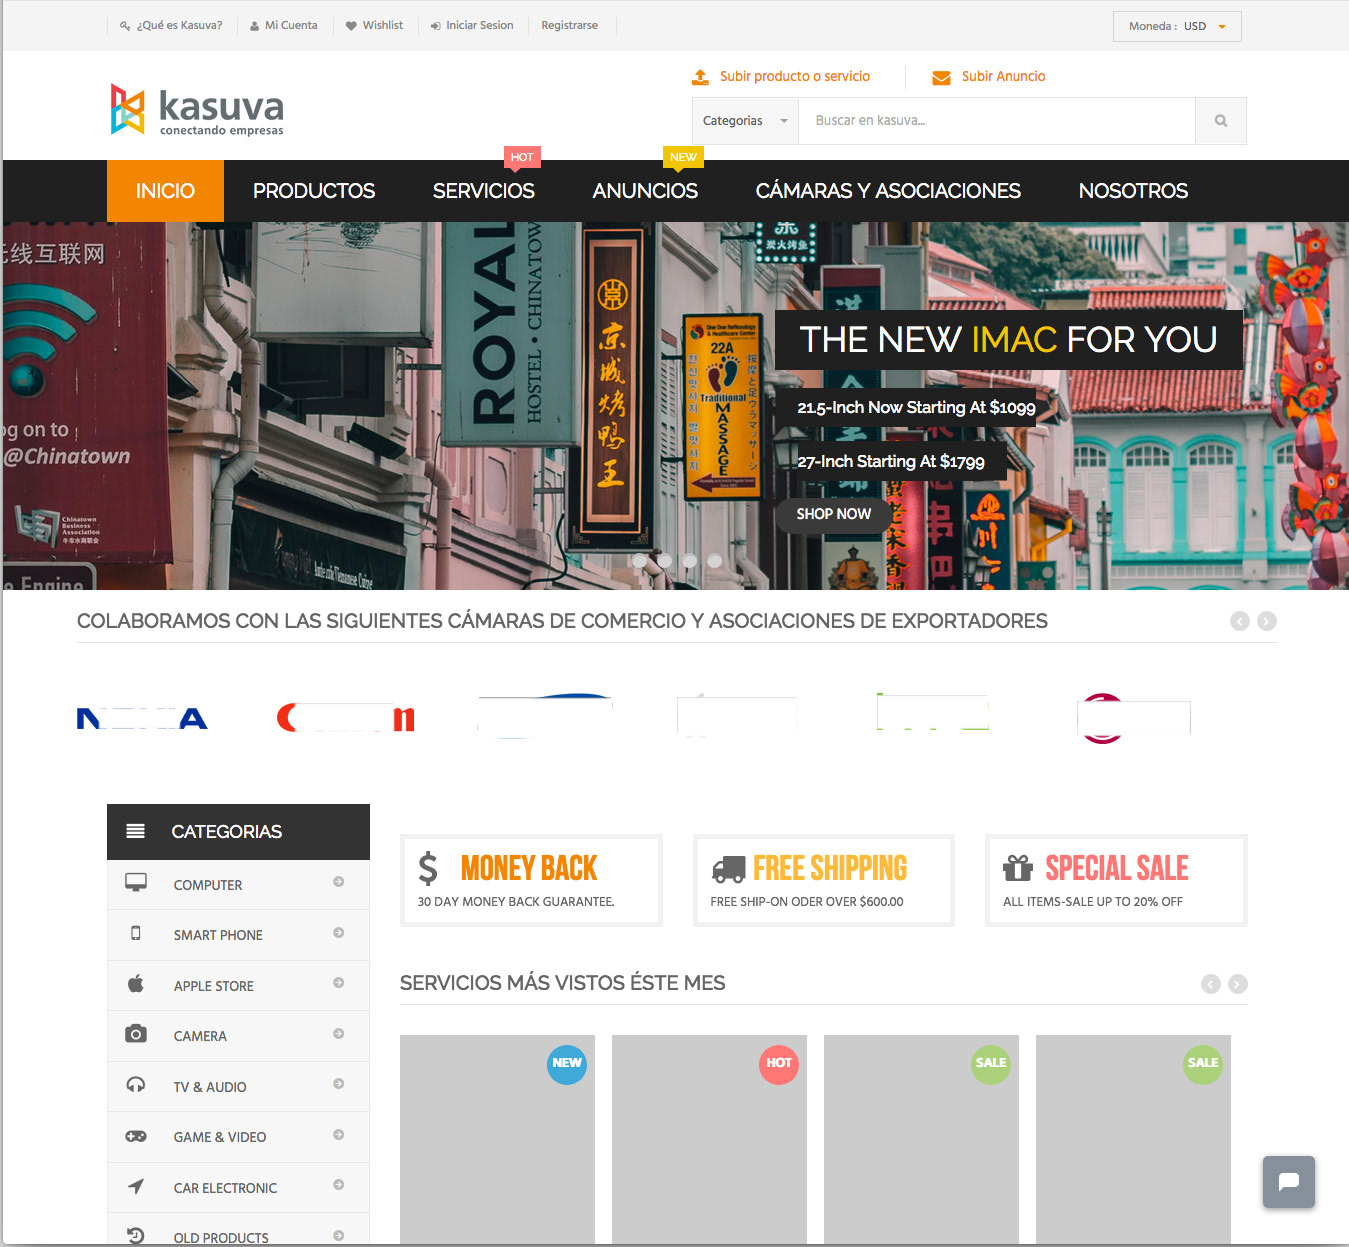The image size is (1349, 1247).
Task: Click the upload product icon
Action: coord(701,77)
